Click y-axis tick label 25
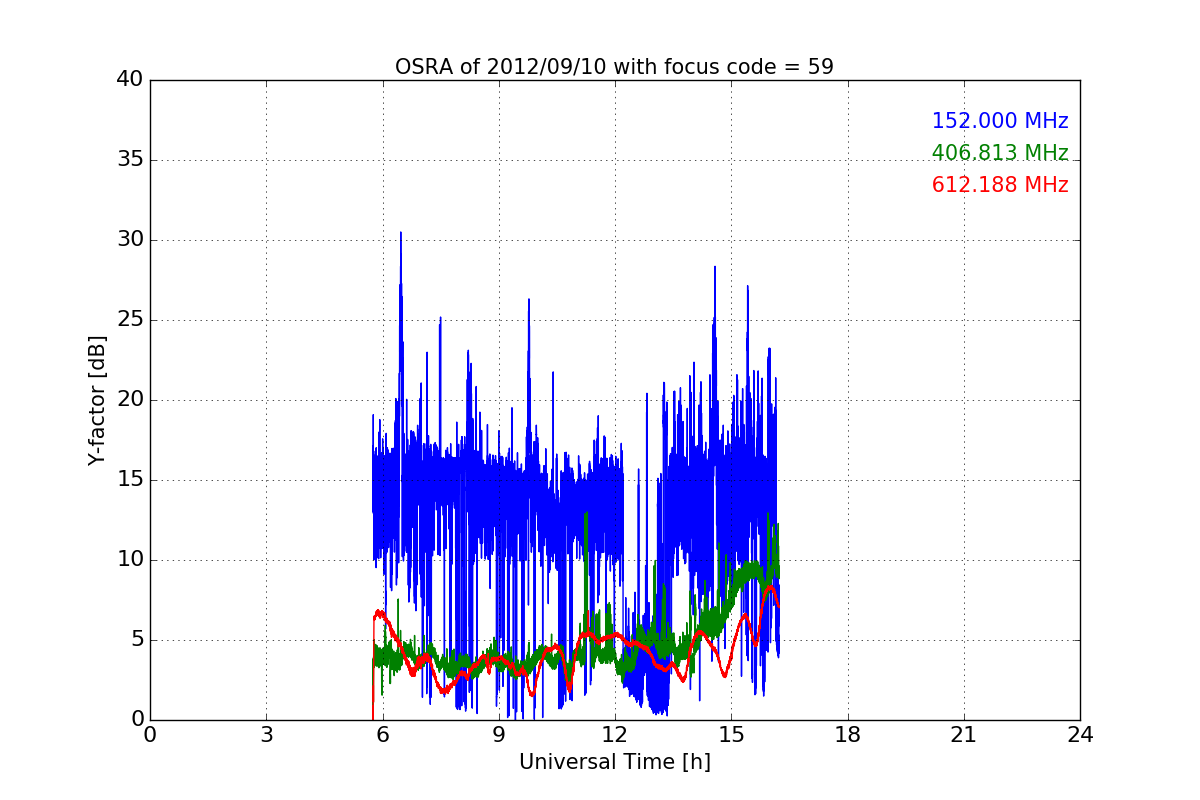 (x=130, y=320)
